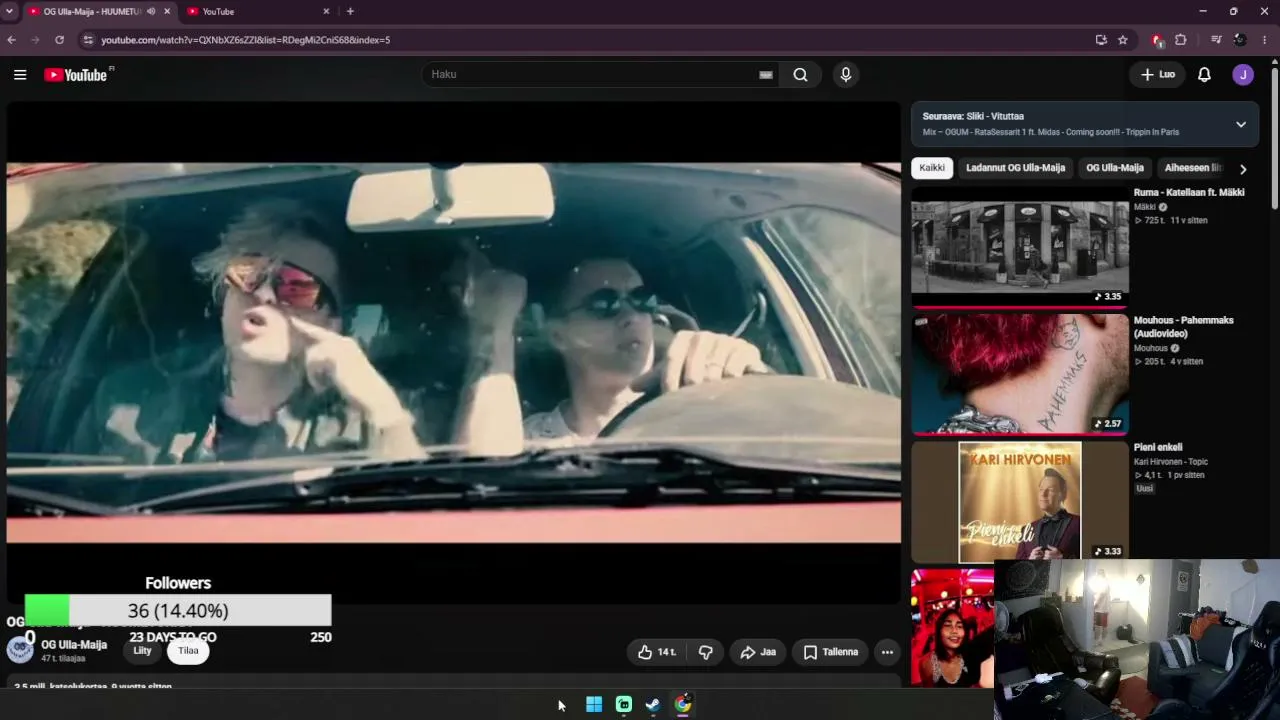Image resolution: width=1280 pixels, height=720 pixels.
Task: Expand the Seuraava playlist panel
Action: pyautogui.click(x=1241, y=124)
